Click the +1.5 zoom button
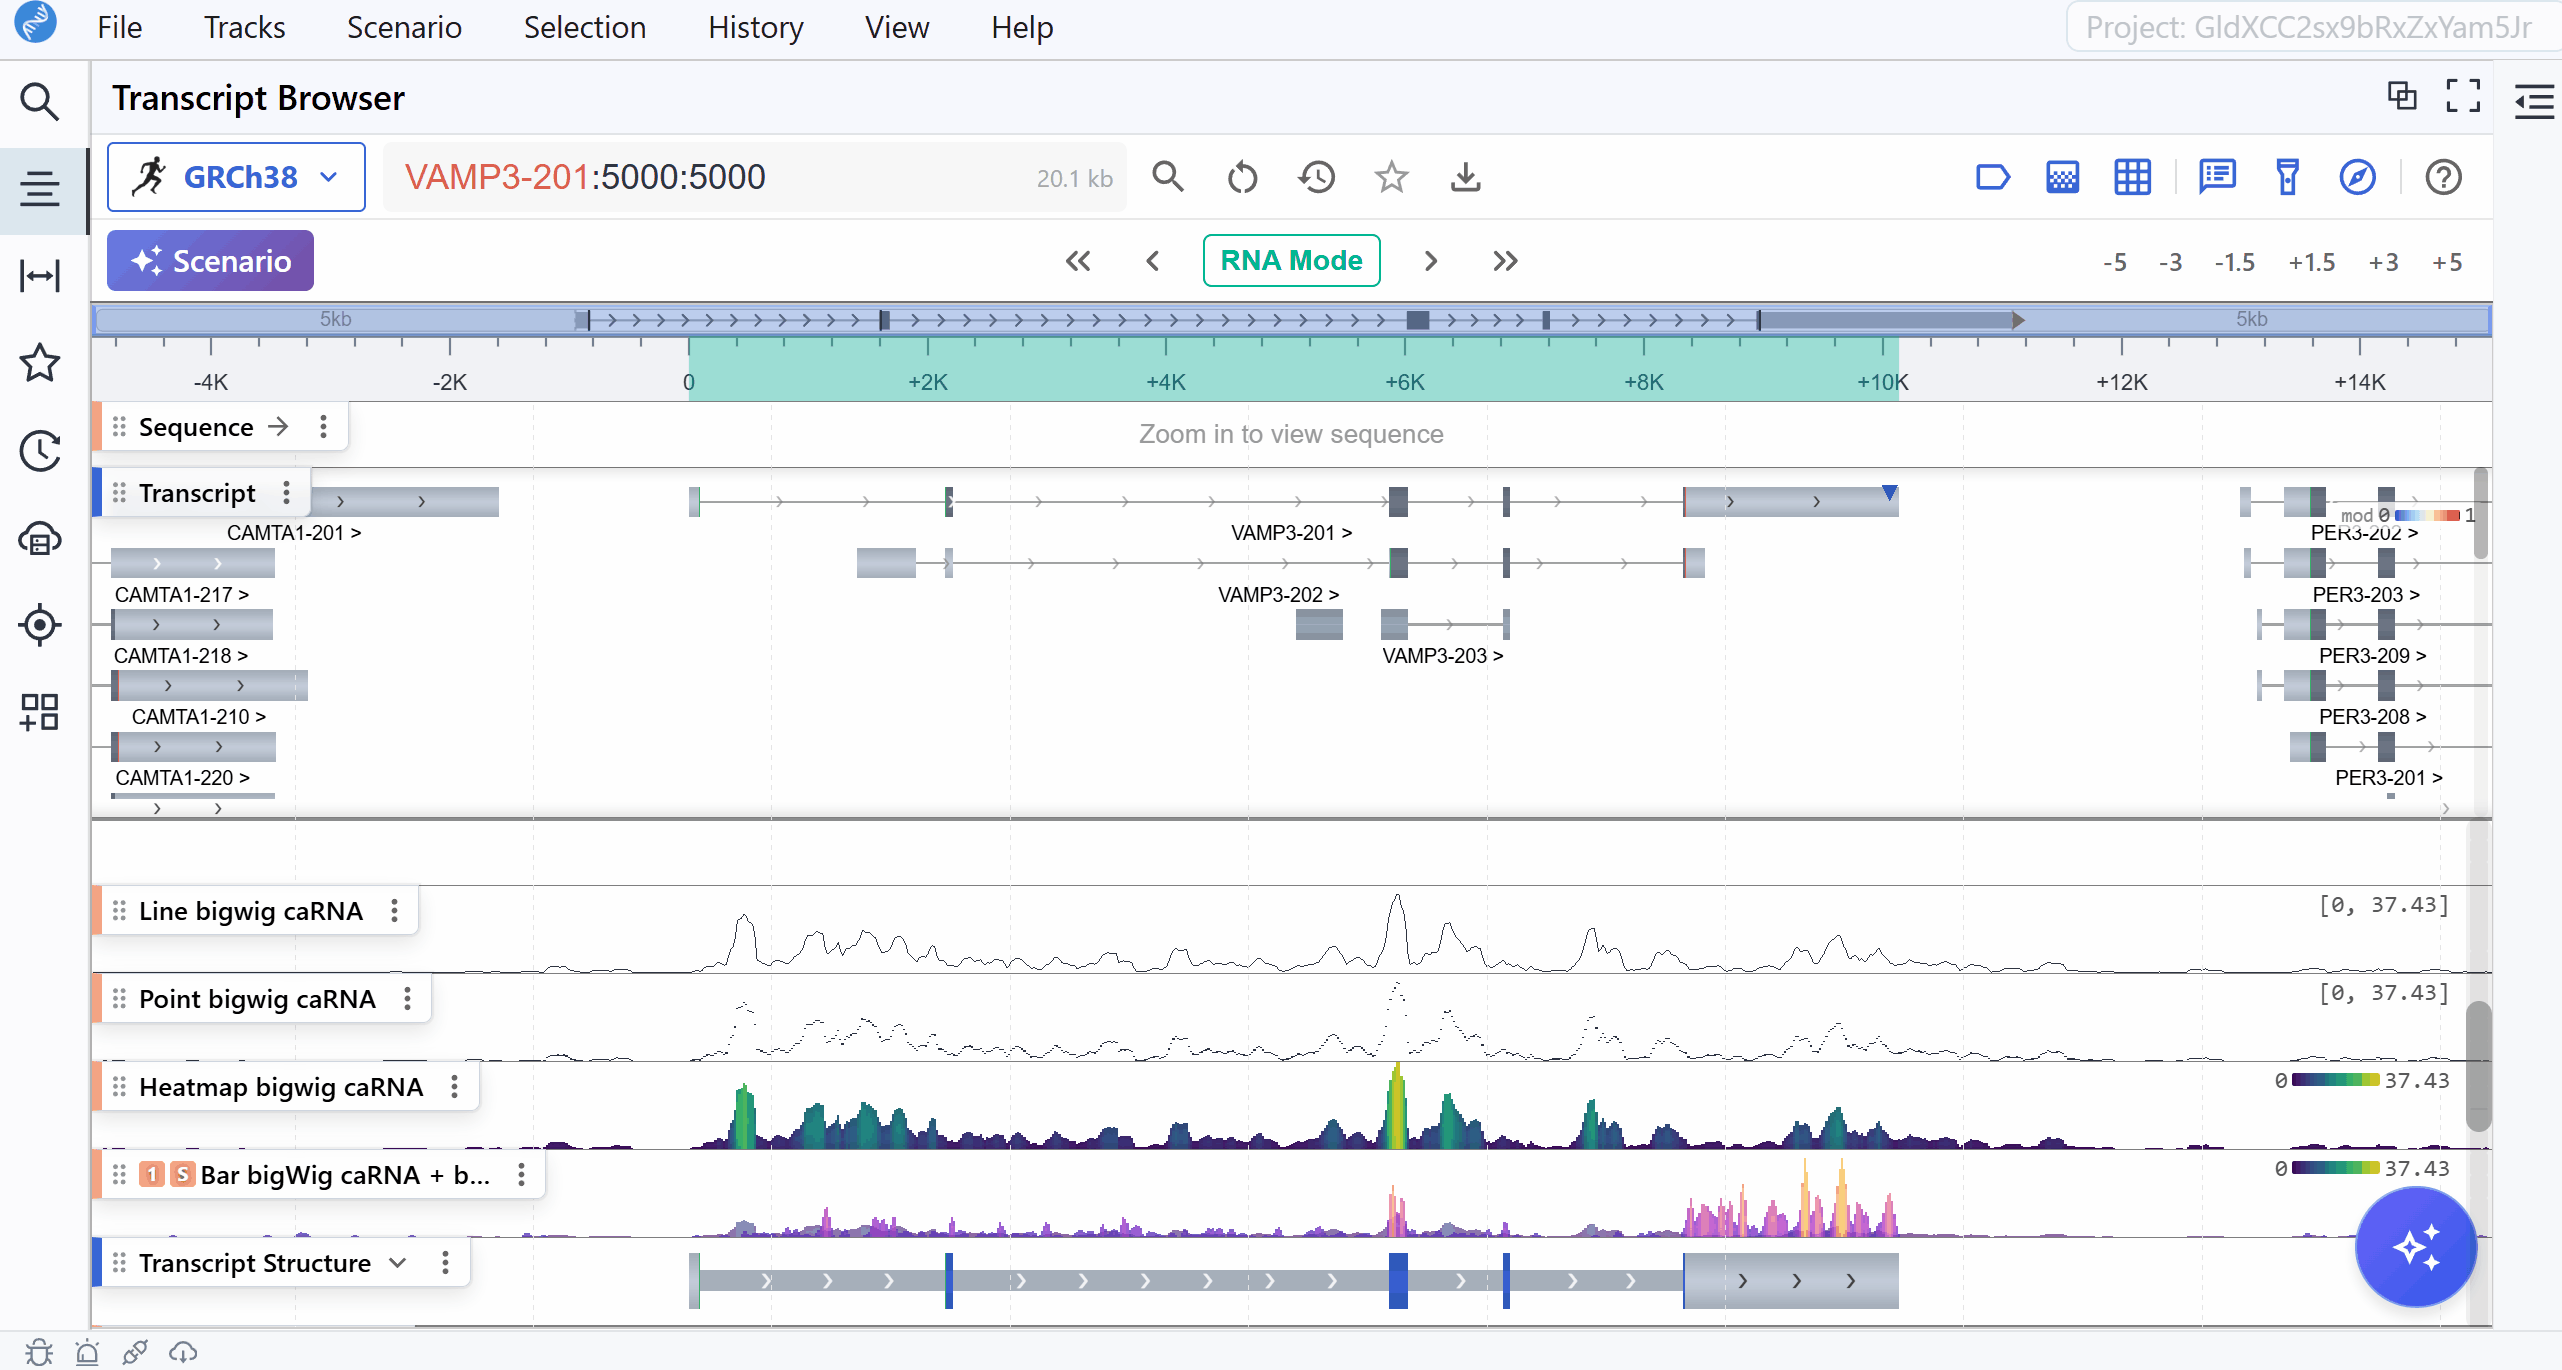 point(2311,262)
